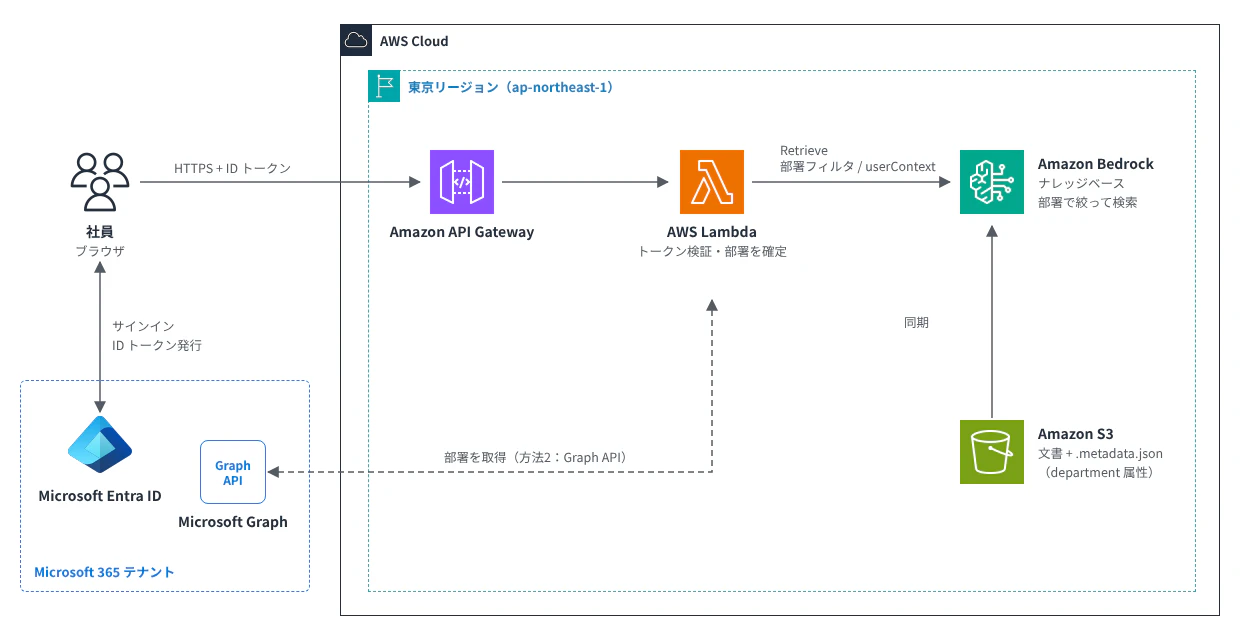The width and height of the screenshot is (1240, 640).
Task: Click the "Retrieve" label above arrow
Action: coord(804,151)
